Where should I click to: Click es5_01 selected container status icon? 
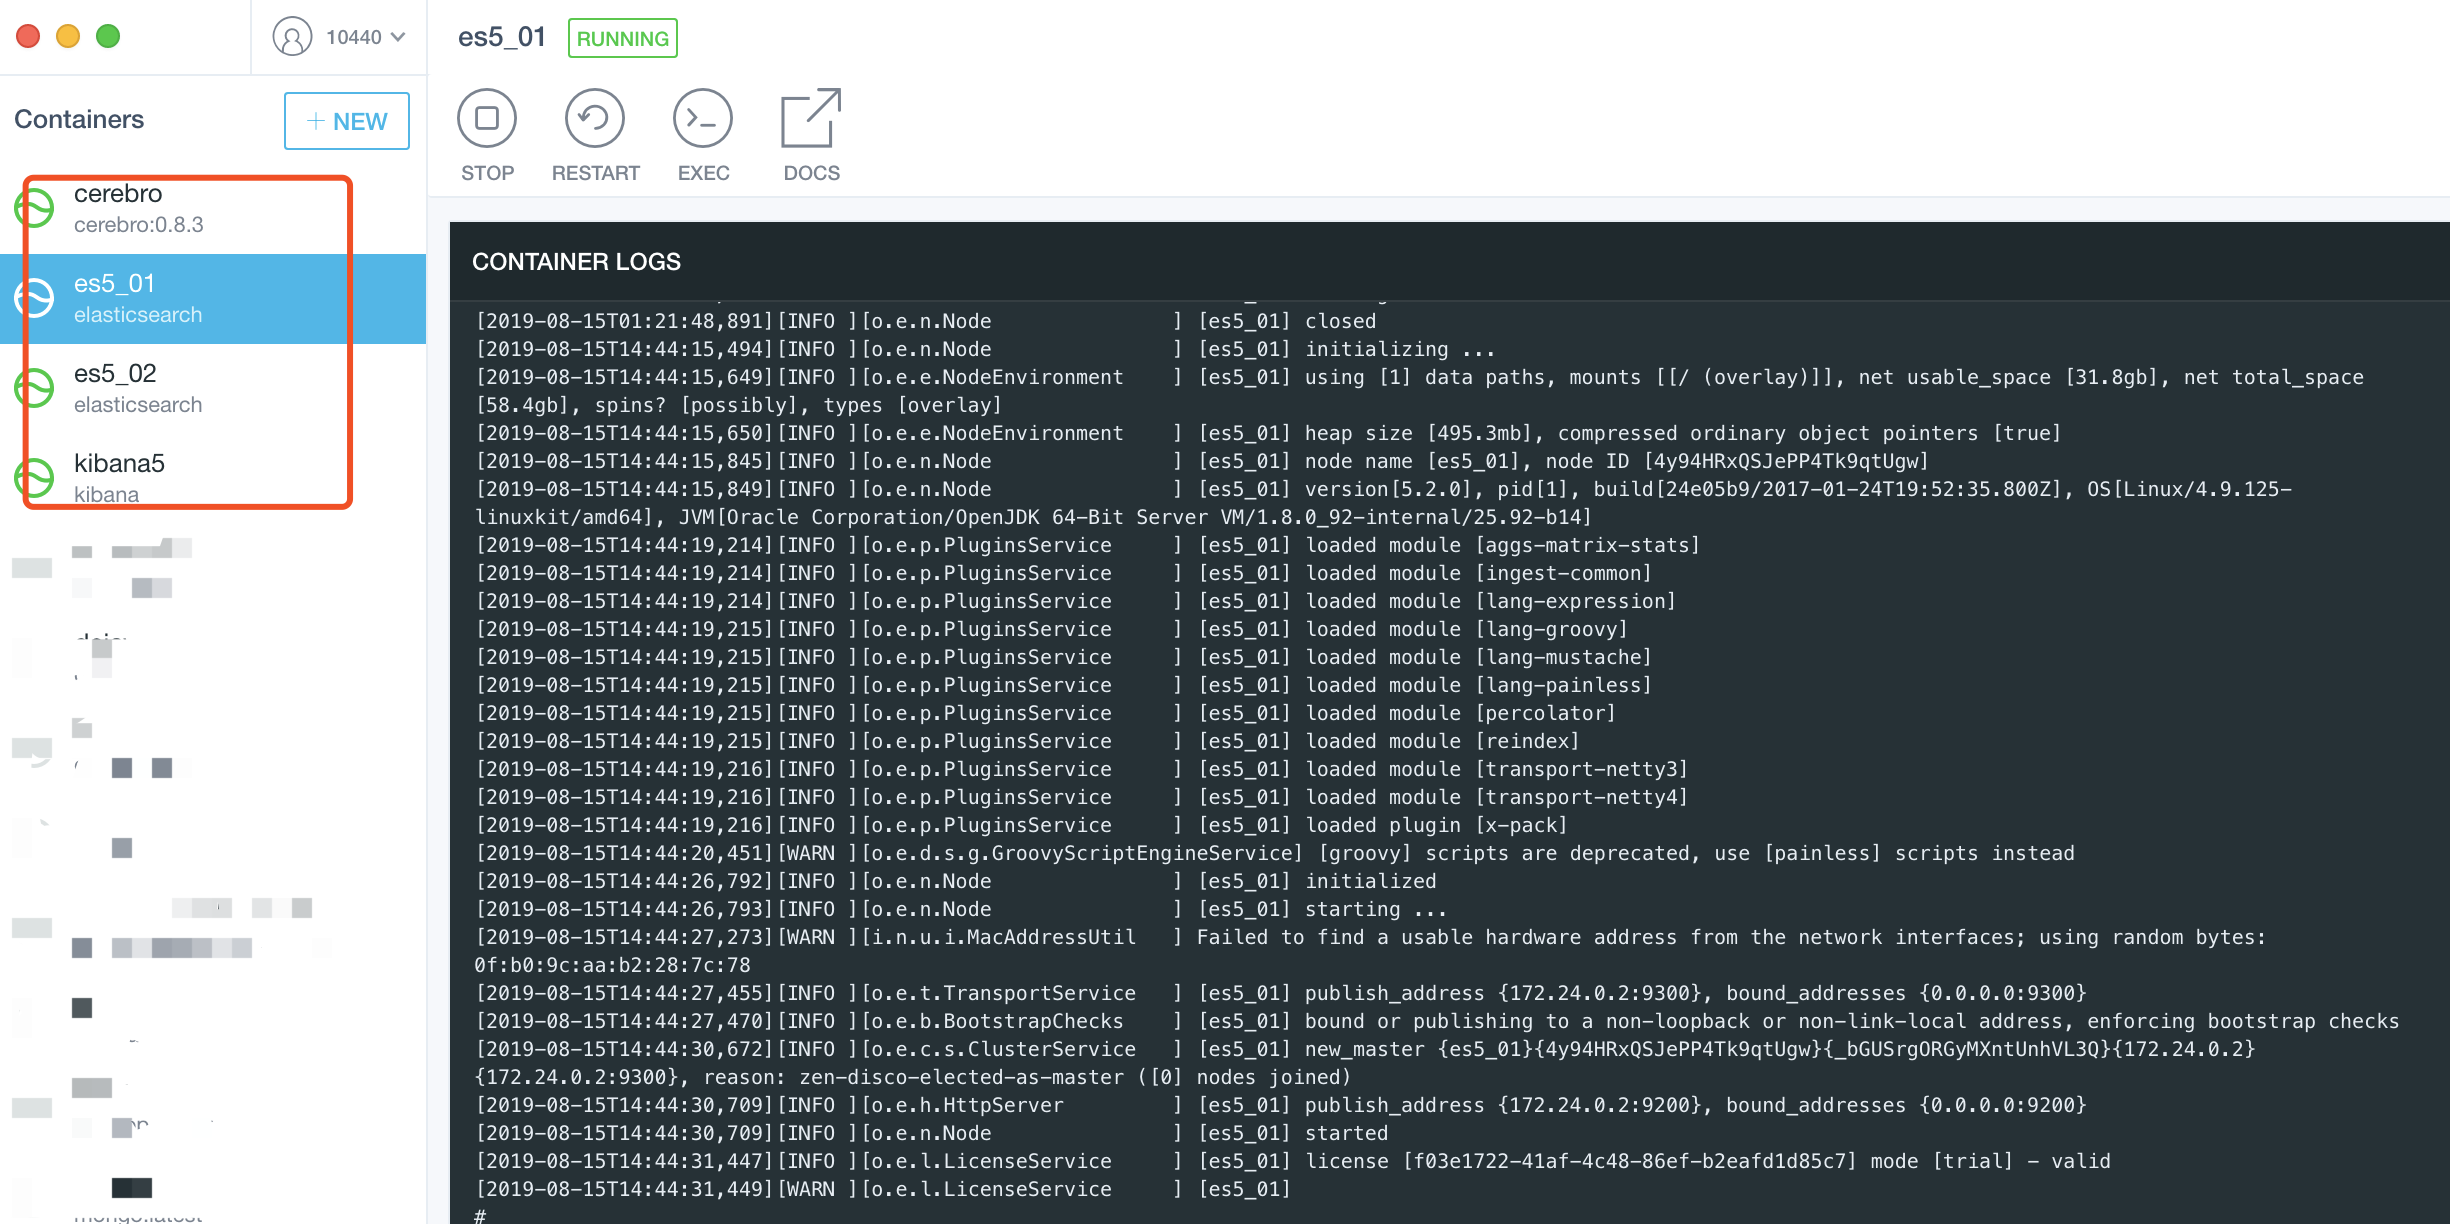(34, 298)
